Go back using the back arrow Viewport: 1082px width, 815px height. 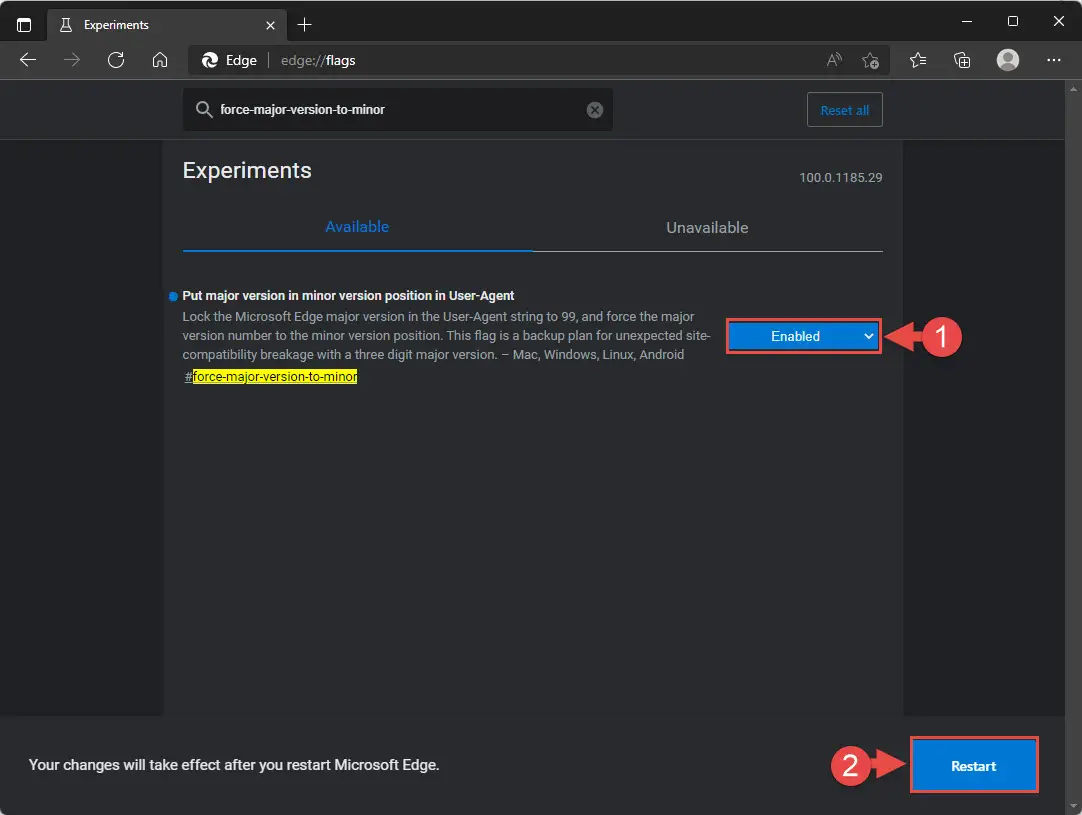(28, 60)
